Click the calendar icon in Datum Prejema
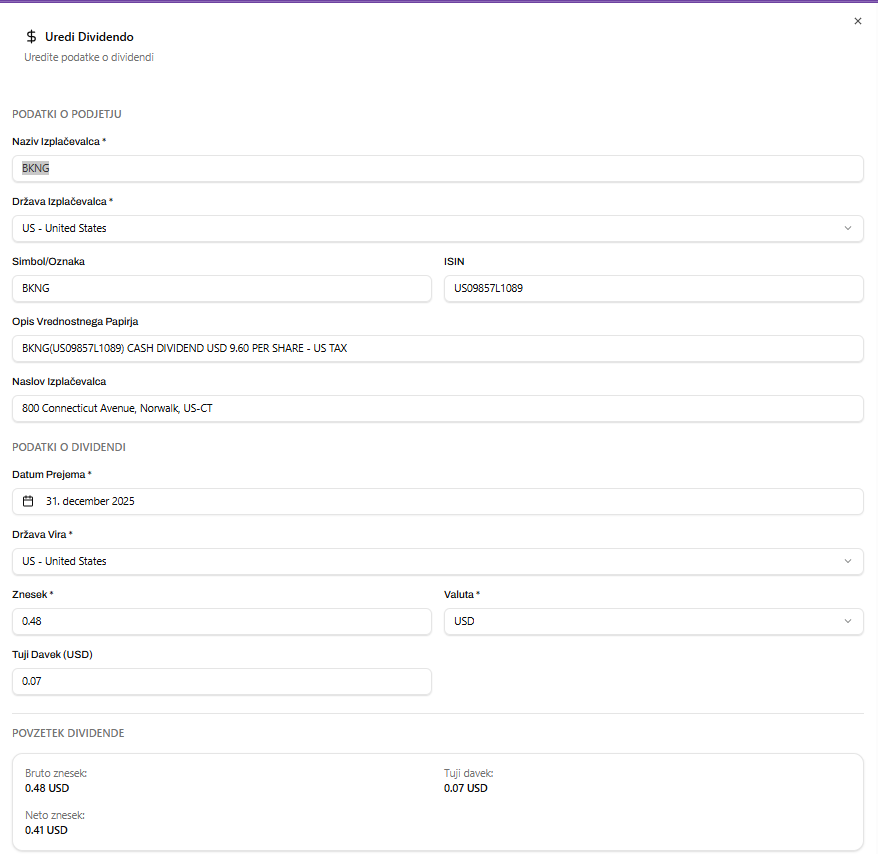Image resolution: width=878 pixels, height=854 pixels. 28,501
